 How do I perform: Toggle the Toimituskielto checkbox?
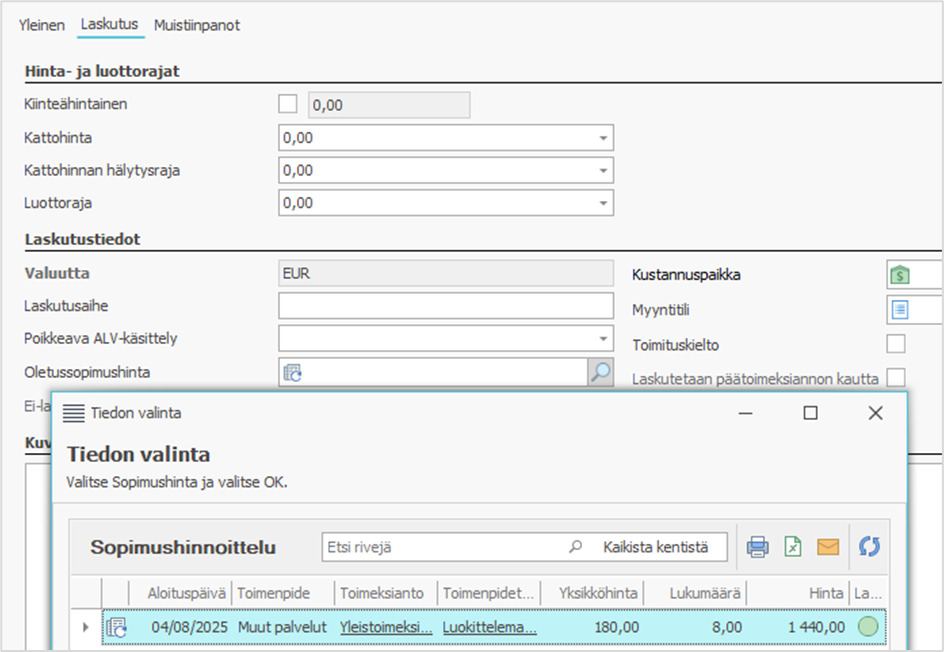(896, 344)
